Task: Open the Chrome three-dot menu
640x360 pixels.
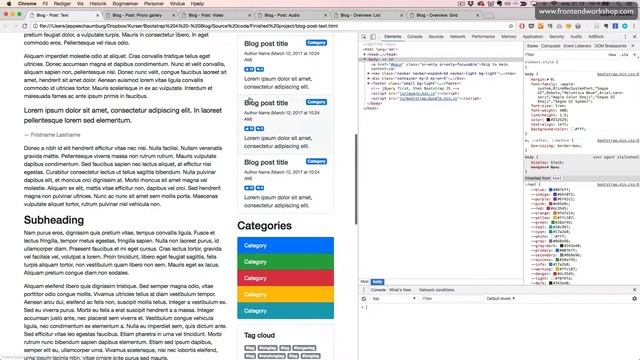Action: click(x=634, y=26)
